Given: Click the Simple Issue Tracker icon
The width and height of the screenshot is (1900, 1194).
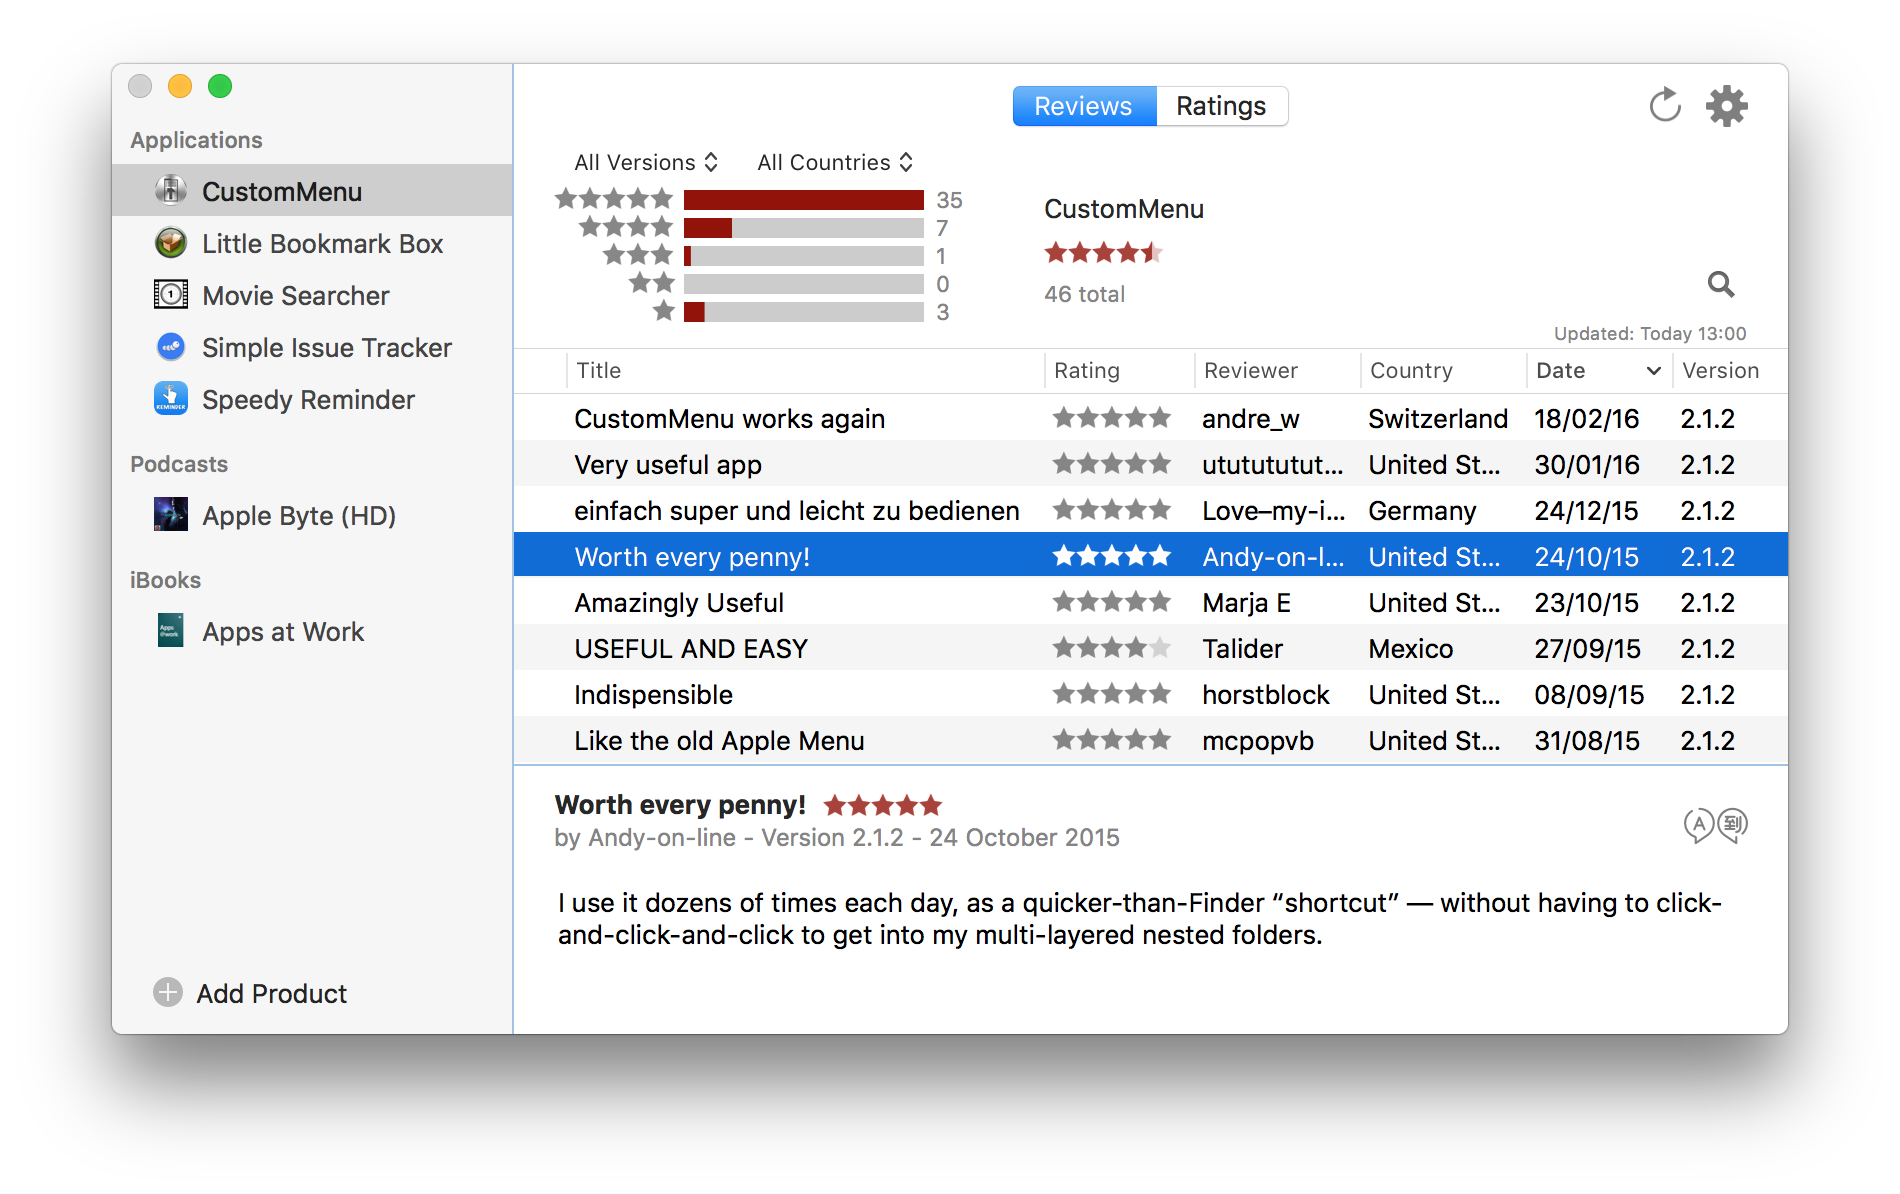Looking at the screenshot, I should click(171, 347).
